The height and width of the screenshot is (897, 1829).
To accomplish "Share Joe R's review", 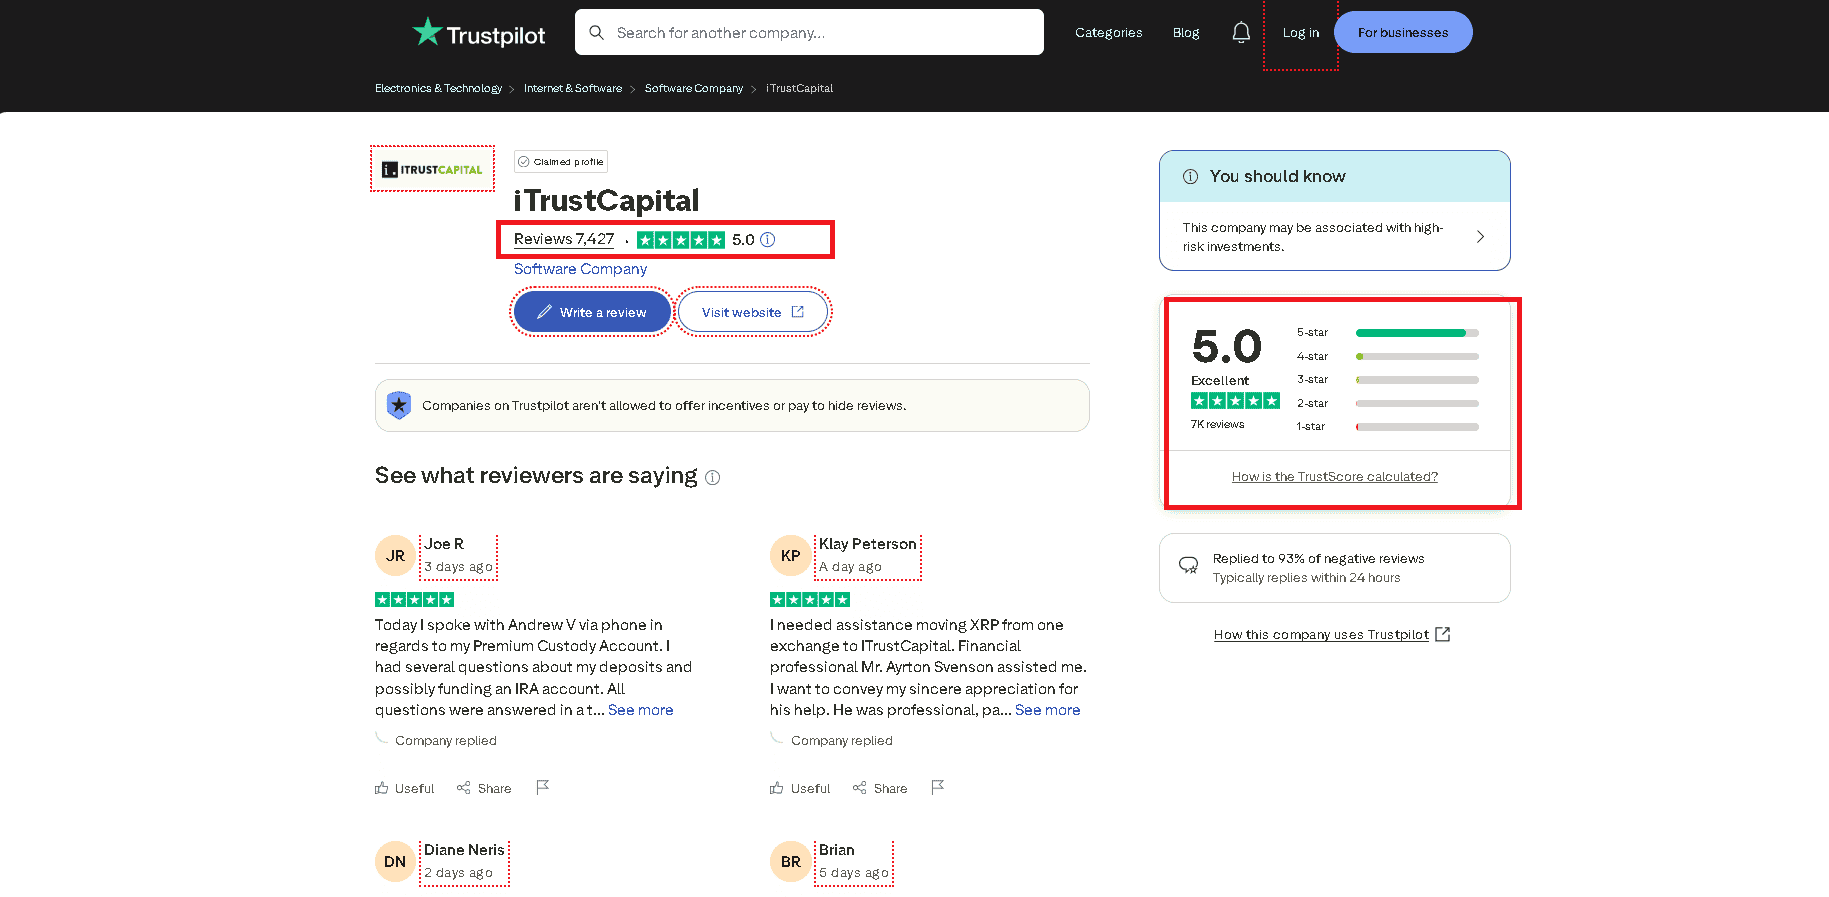I will (484, 788).
